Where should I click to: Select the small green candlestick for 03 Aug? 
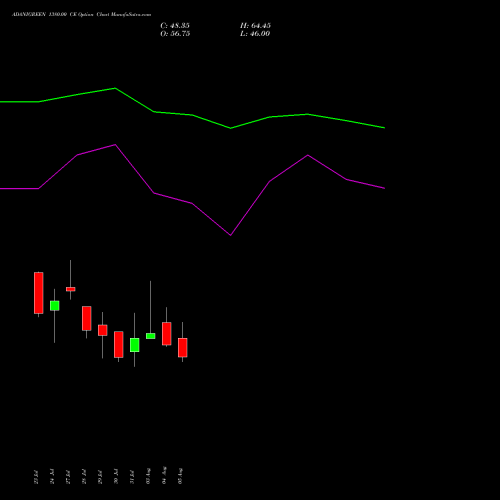(151, 336)
